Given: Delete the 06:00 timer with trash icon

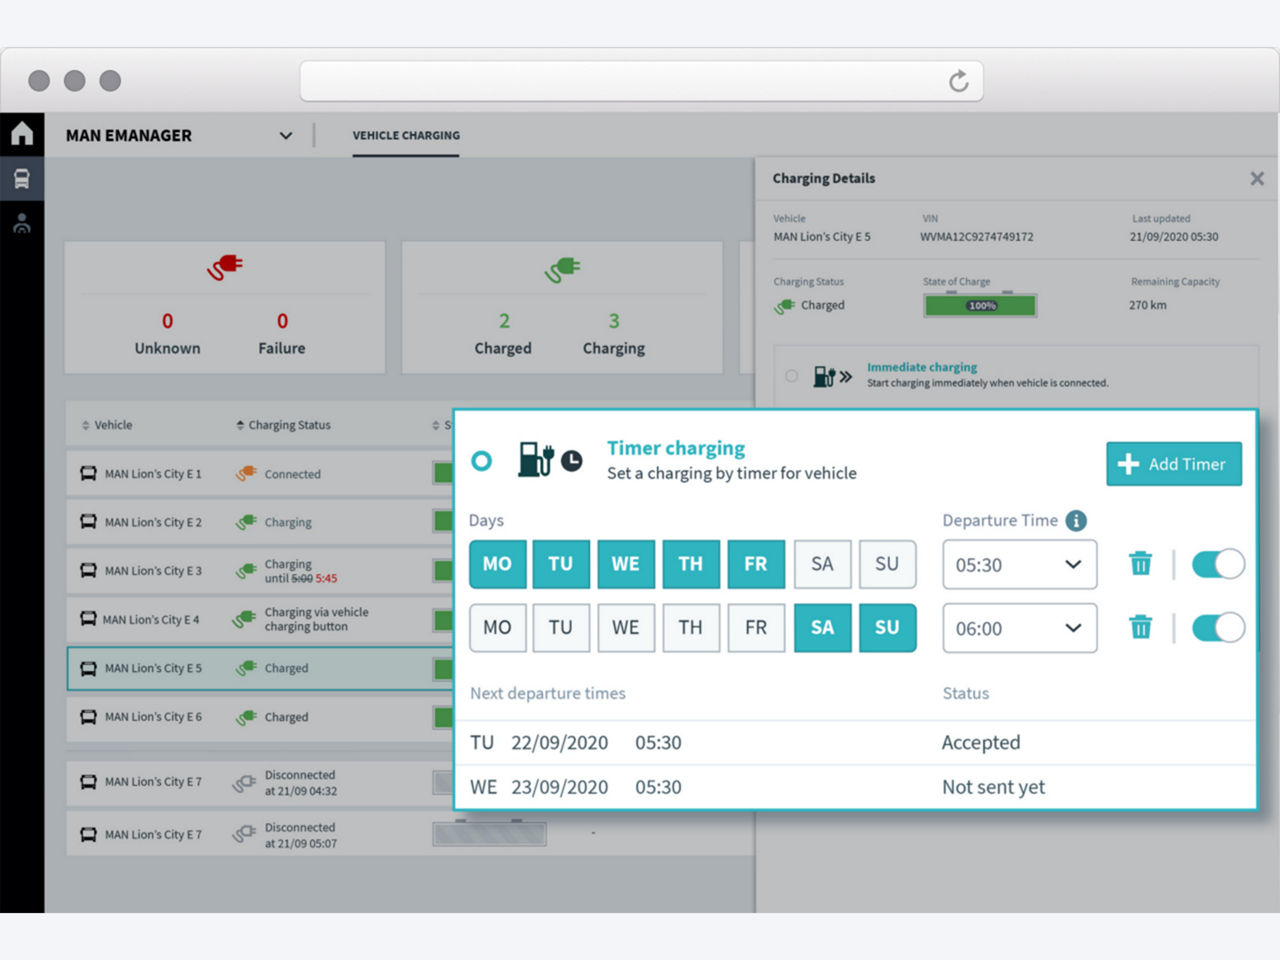Looking at the screenshot, I should pyautogui.click(x=1141, y=627).
